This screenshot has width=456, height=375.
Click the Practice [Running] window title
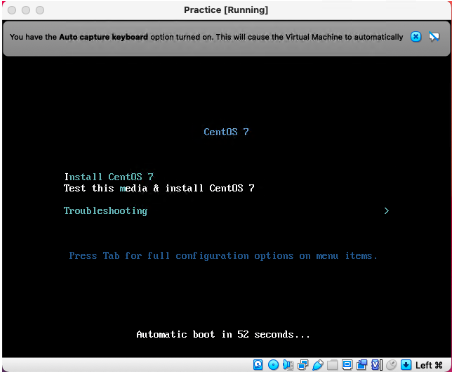(226, 10)
